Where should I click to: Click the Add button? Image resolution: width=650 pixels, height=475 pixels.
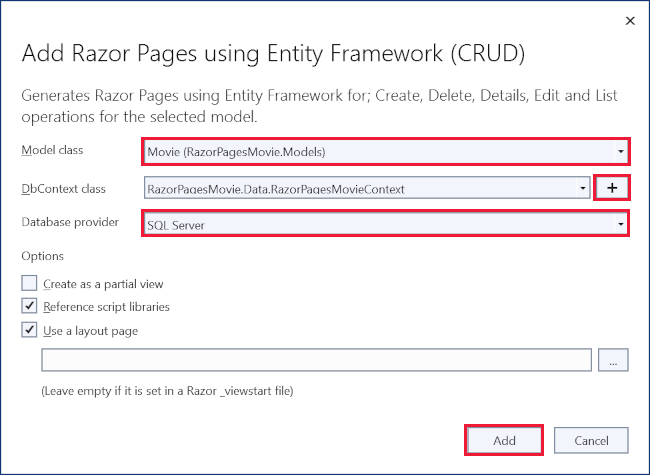coord(504,440)
